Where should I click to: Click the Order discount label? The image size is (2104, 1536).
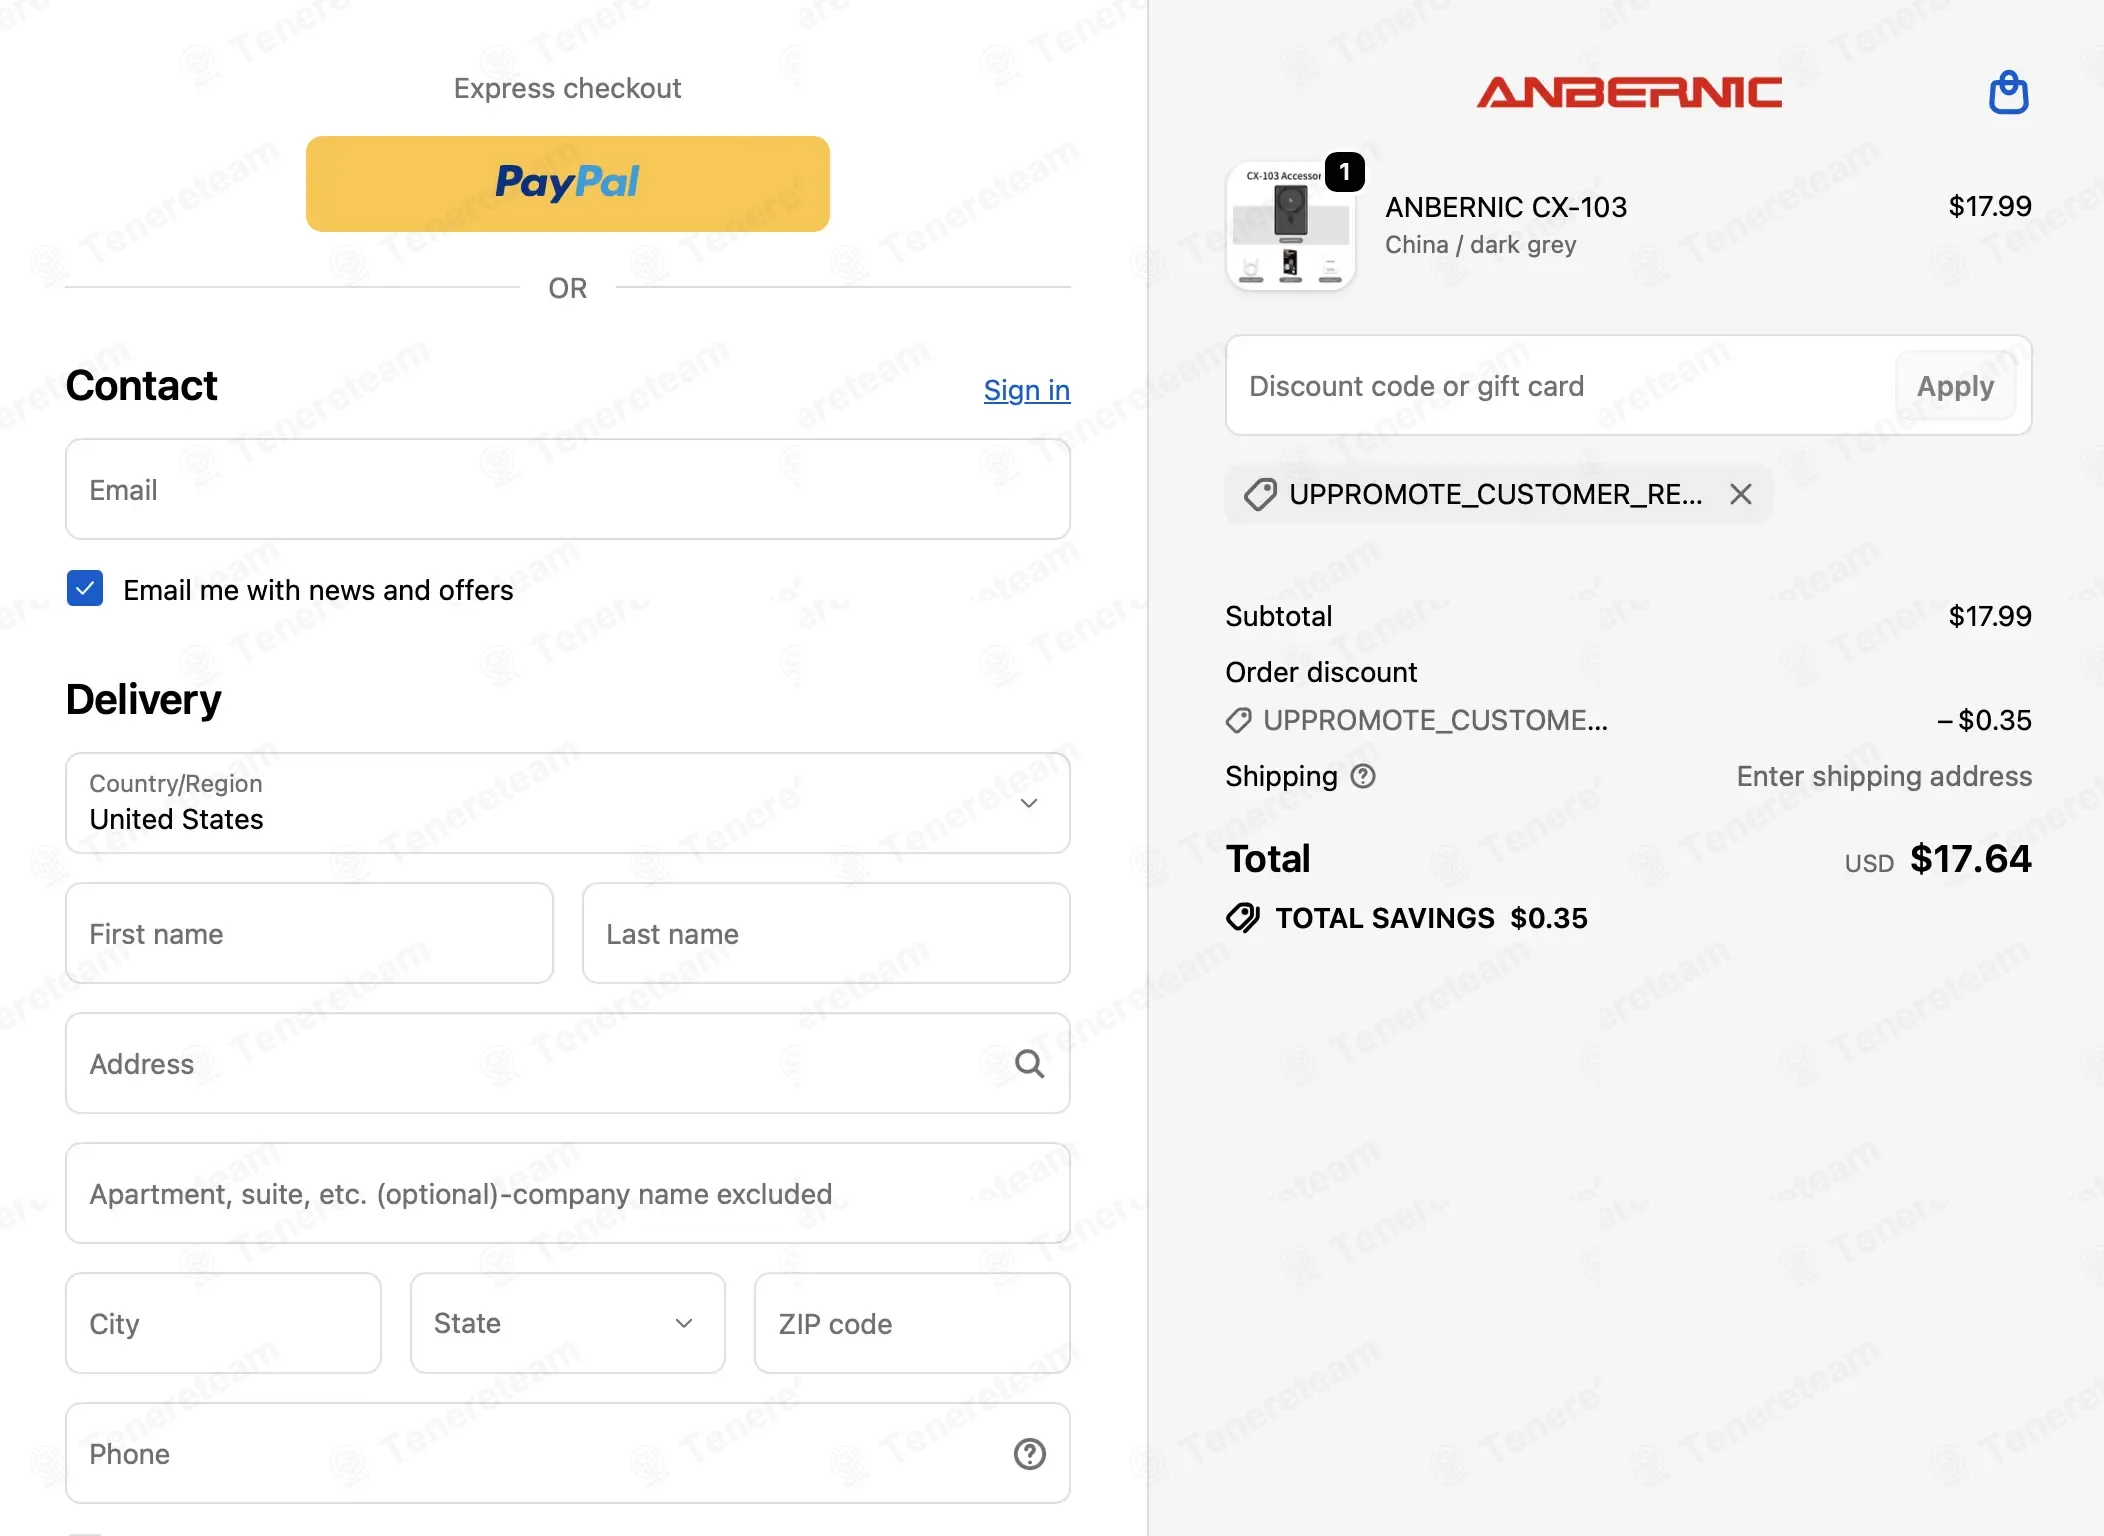(x=1321, y=672)
